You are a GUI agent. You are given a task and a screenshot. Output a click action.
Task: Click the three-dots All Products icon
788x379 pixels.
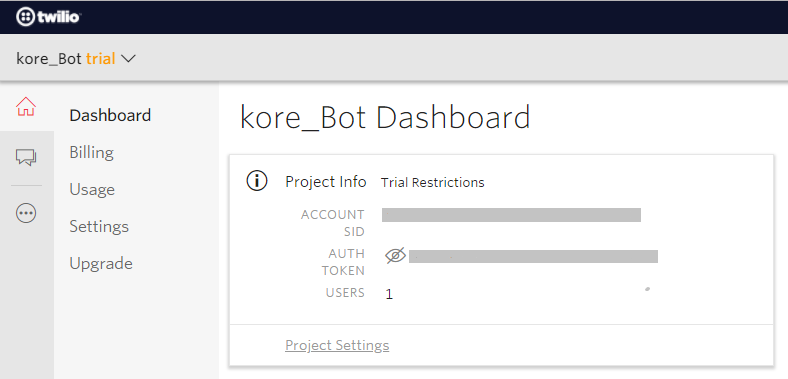click(x=26, y=214)
